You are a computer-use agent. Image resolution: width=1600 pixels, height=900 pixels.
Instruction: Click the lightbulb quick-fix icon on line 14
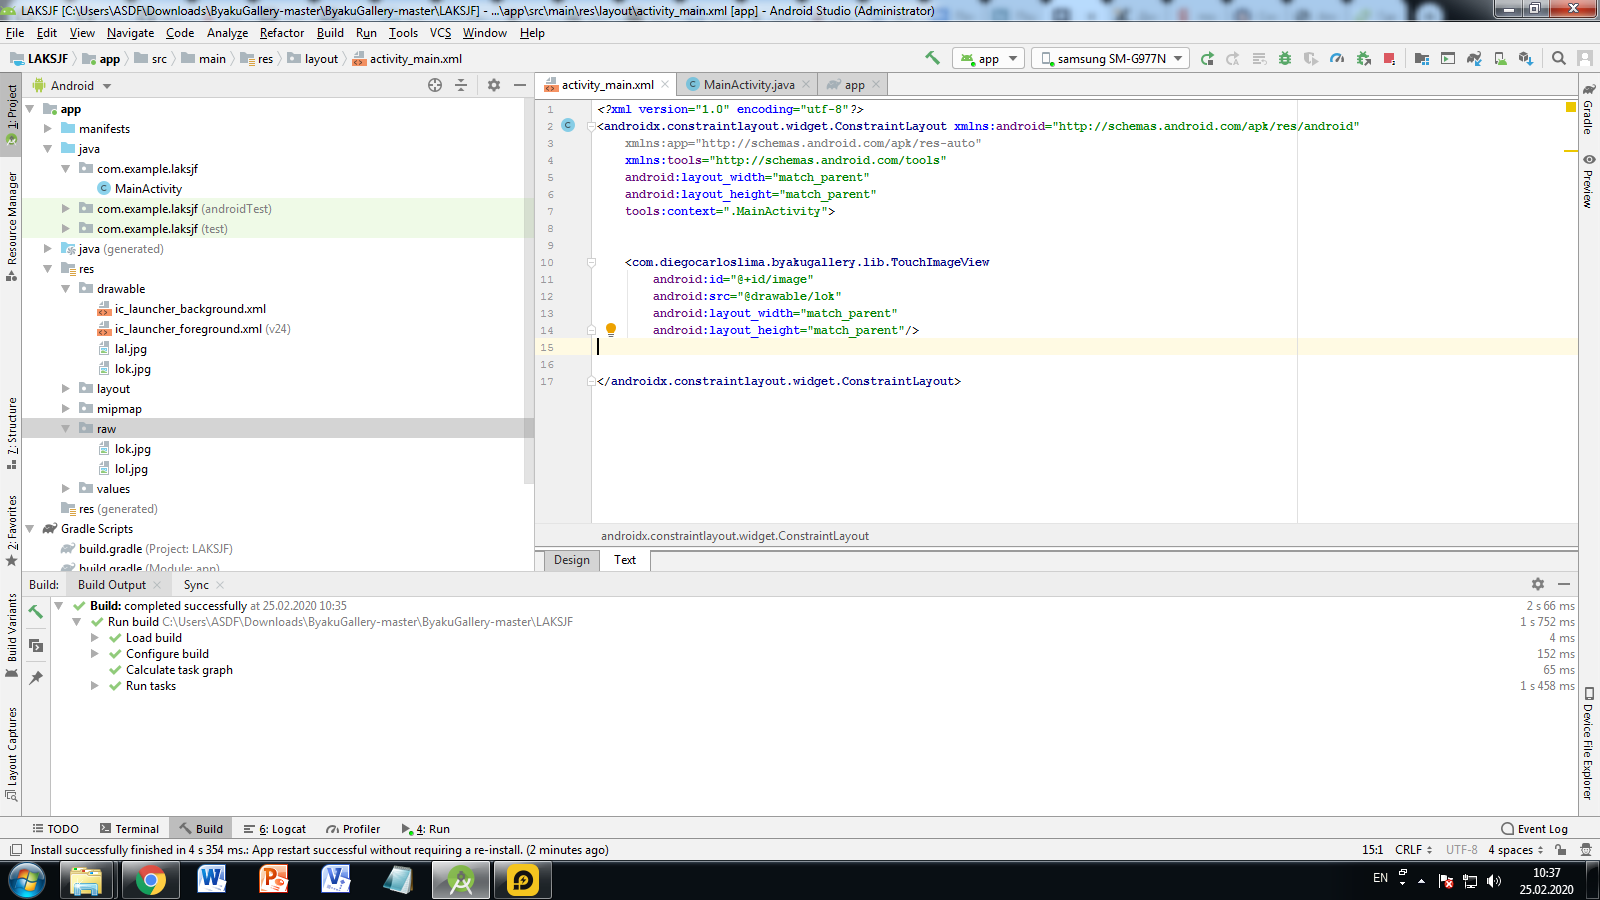pyautogui.click(x=611, y=329)
